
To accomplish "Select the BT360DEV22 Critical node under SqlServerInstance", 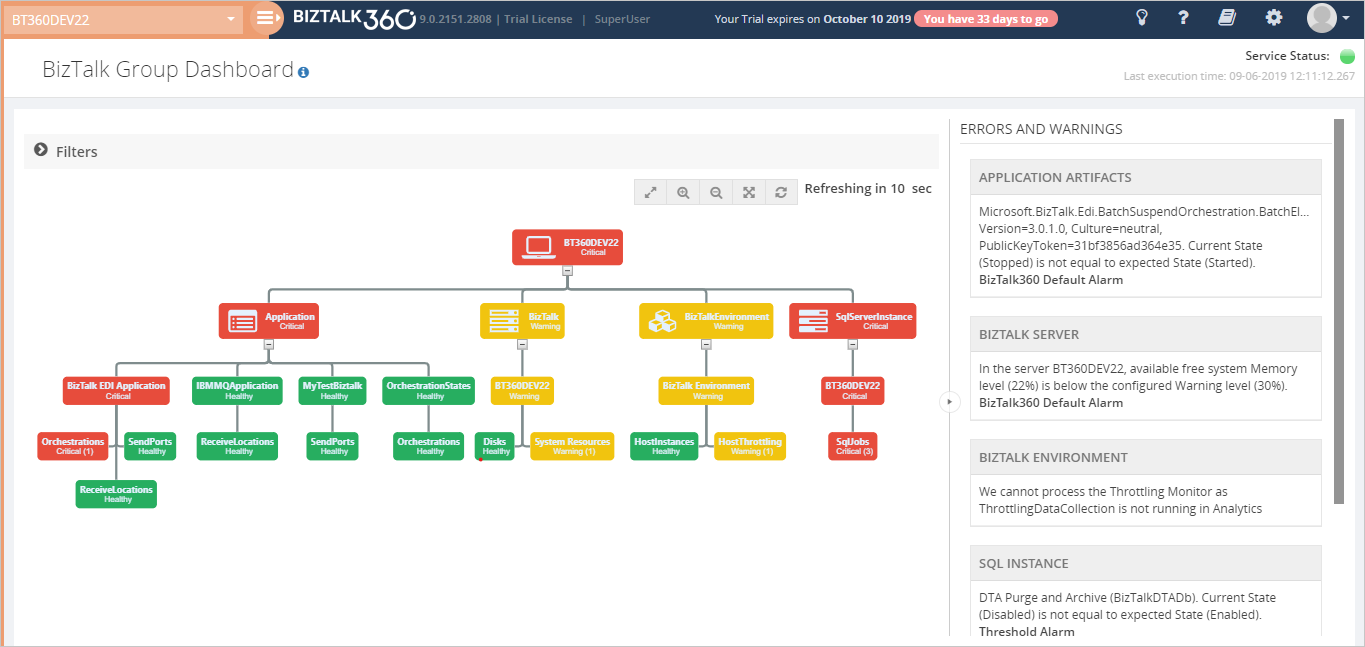I will pyautogui.click(x=853, y=391).
